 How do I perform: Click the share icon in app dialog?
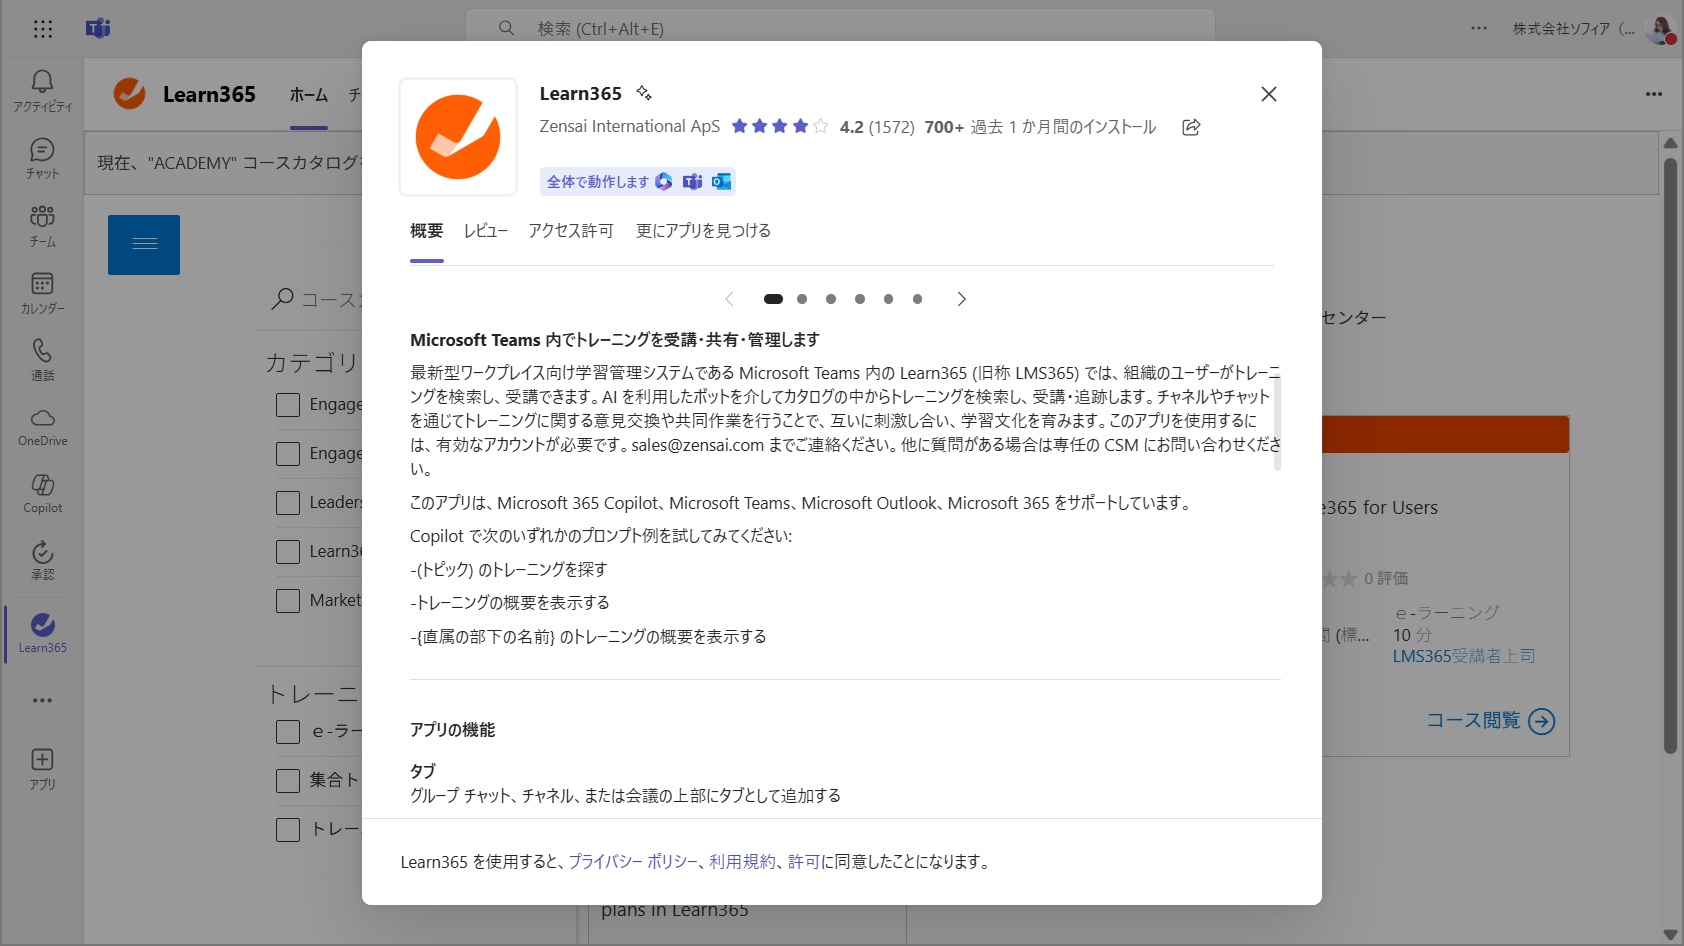click(x=1191, y=127)
